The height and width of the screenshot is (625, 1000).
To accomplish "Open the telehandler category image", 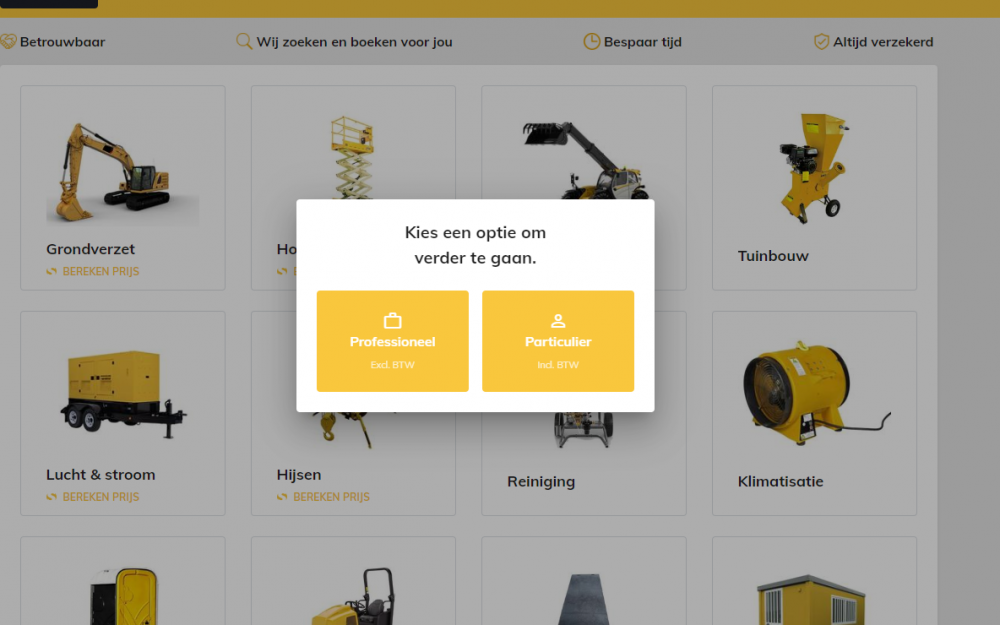I will pyautogui.click(x=585, y=160).
